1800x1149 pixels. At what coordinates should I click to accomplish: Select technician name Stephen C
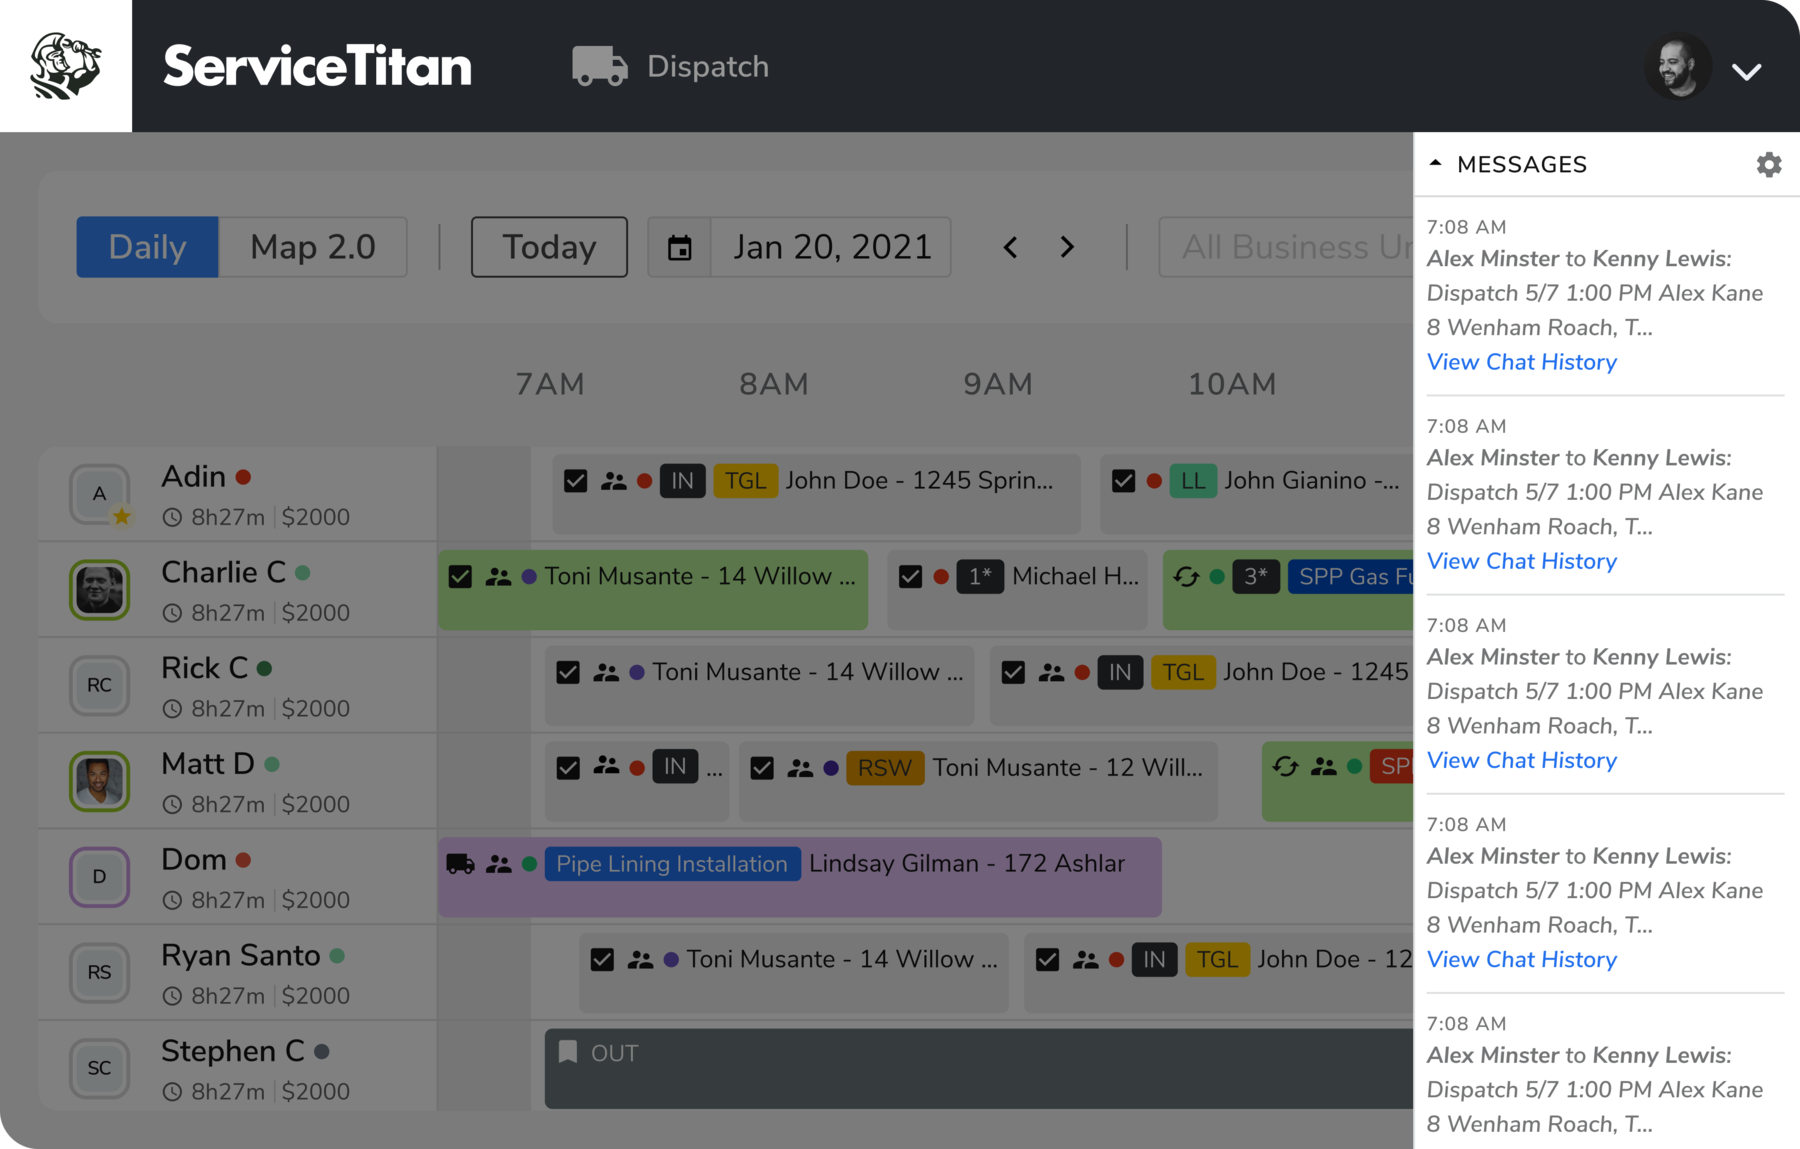(233, 1051)
